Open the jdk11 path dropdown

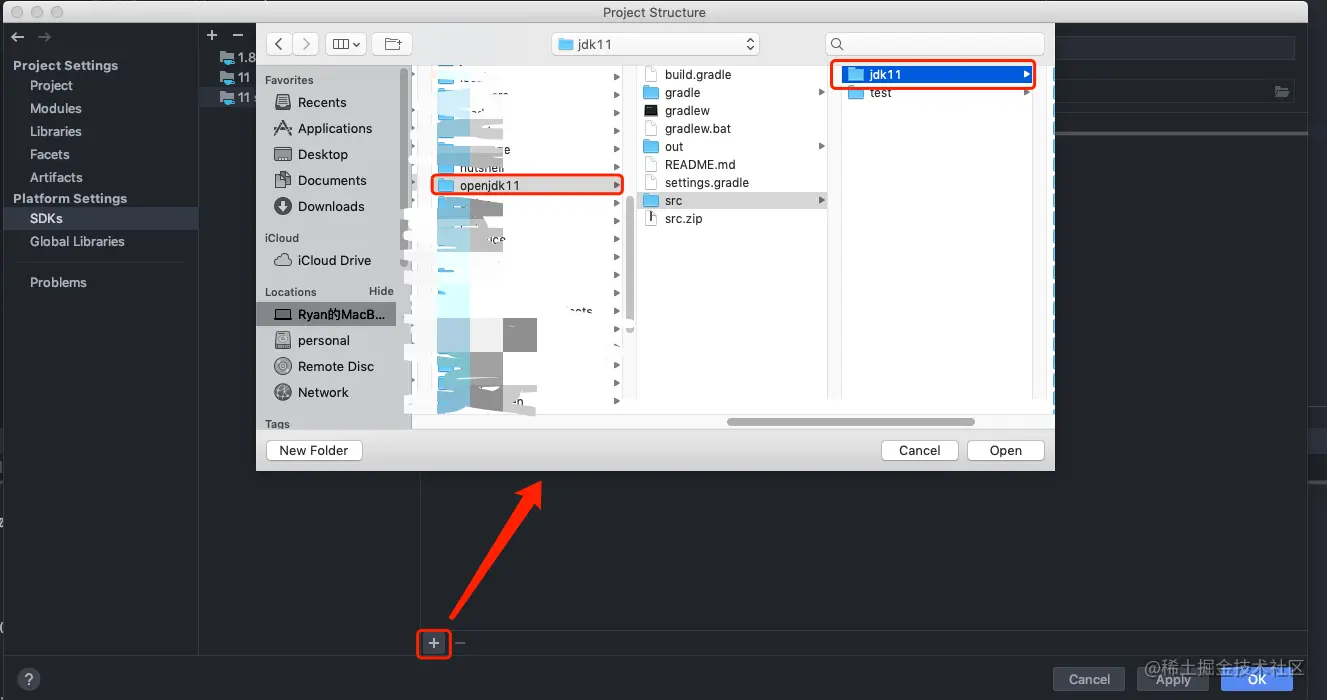(x=655, y=44)
